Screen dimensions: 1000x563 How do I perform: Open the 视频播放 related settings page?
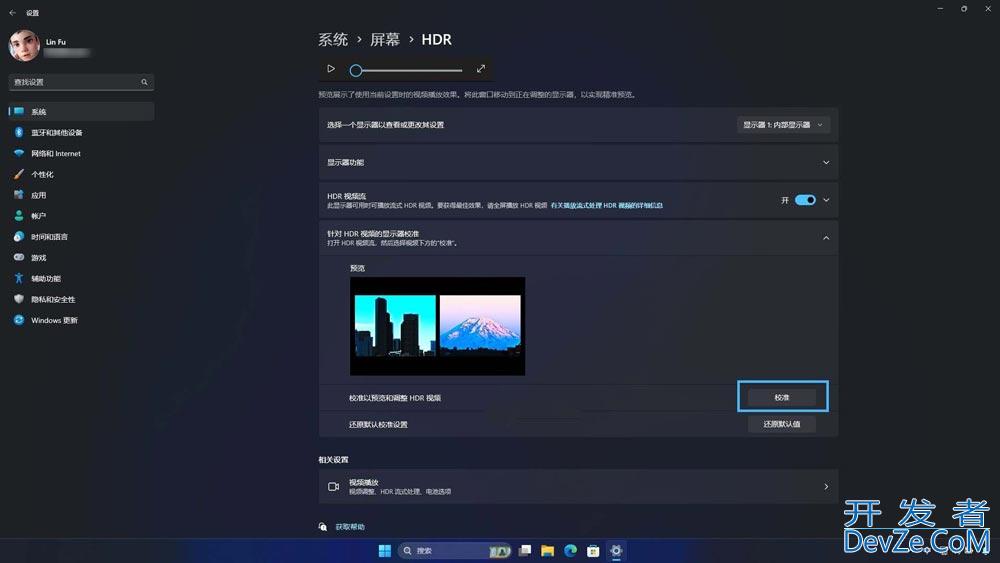pyautogui.click(x=578, y=486)
